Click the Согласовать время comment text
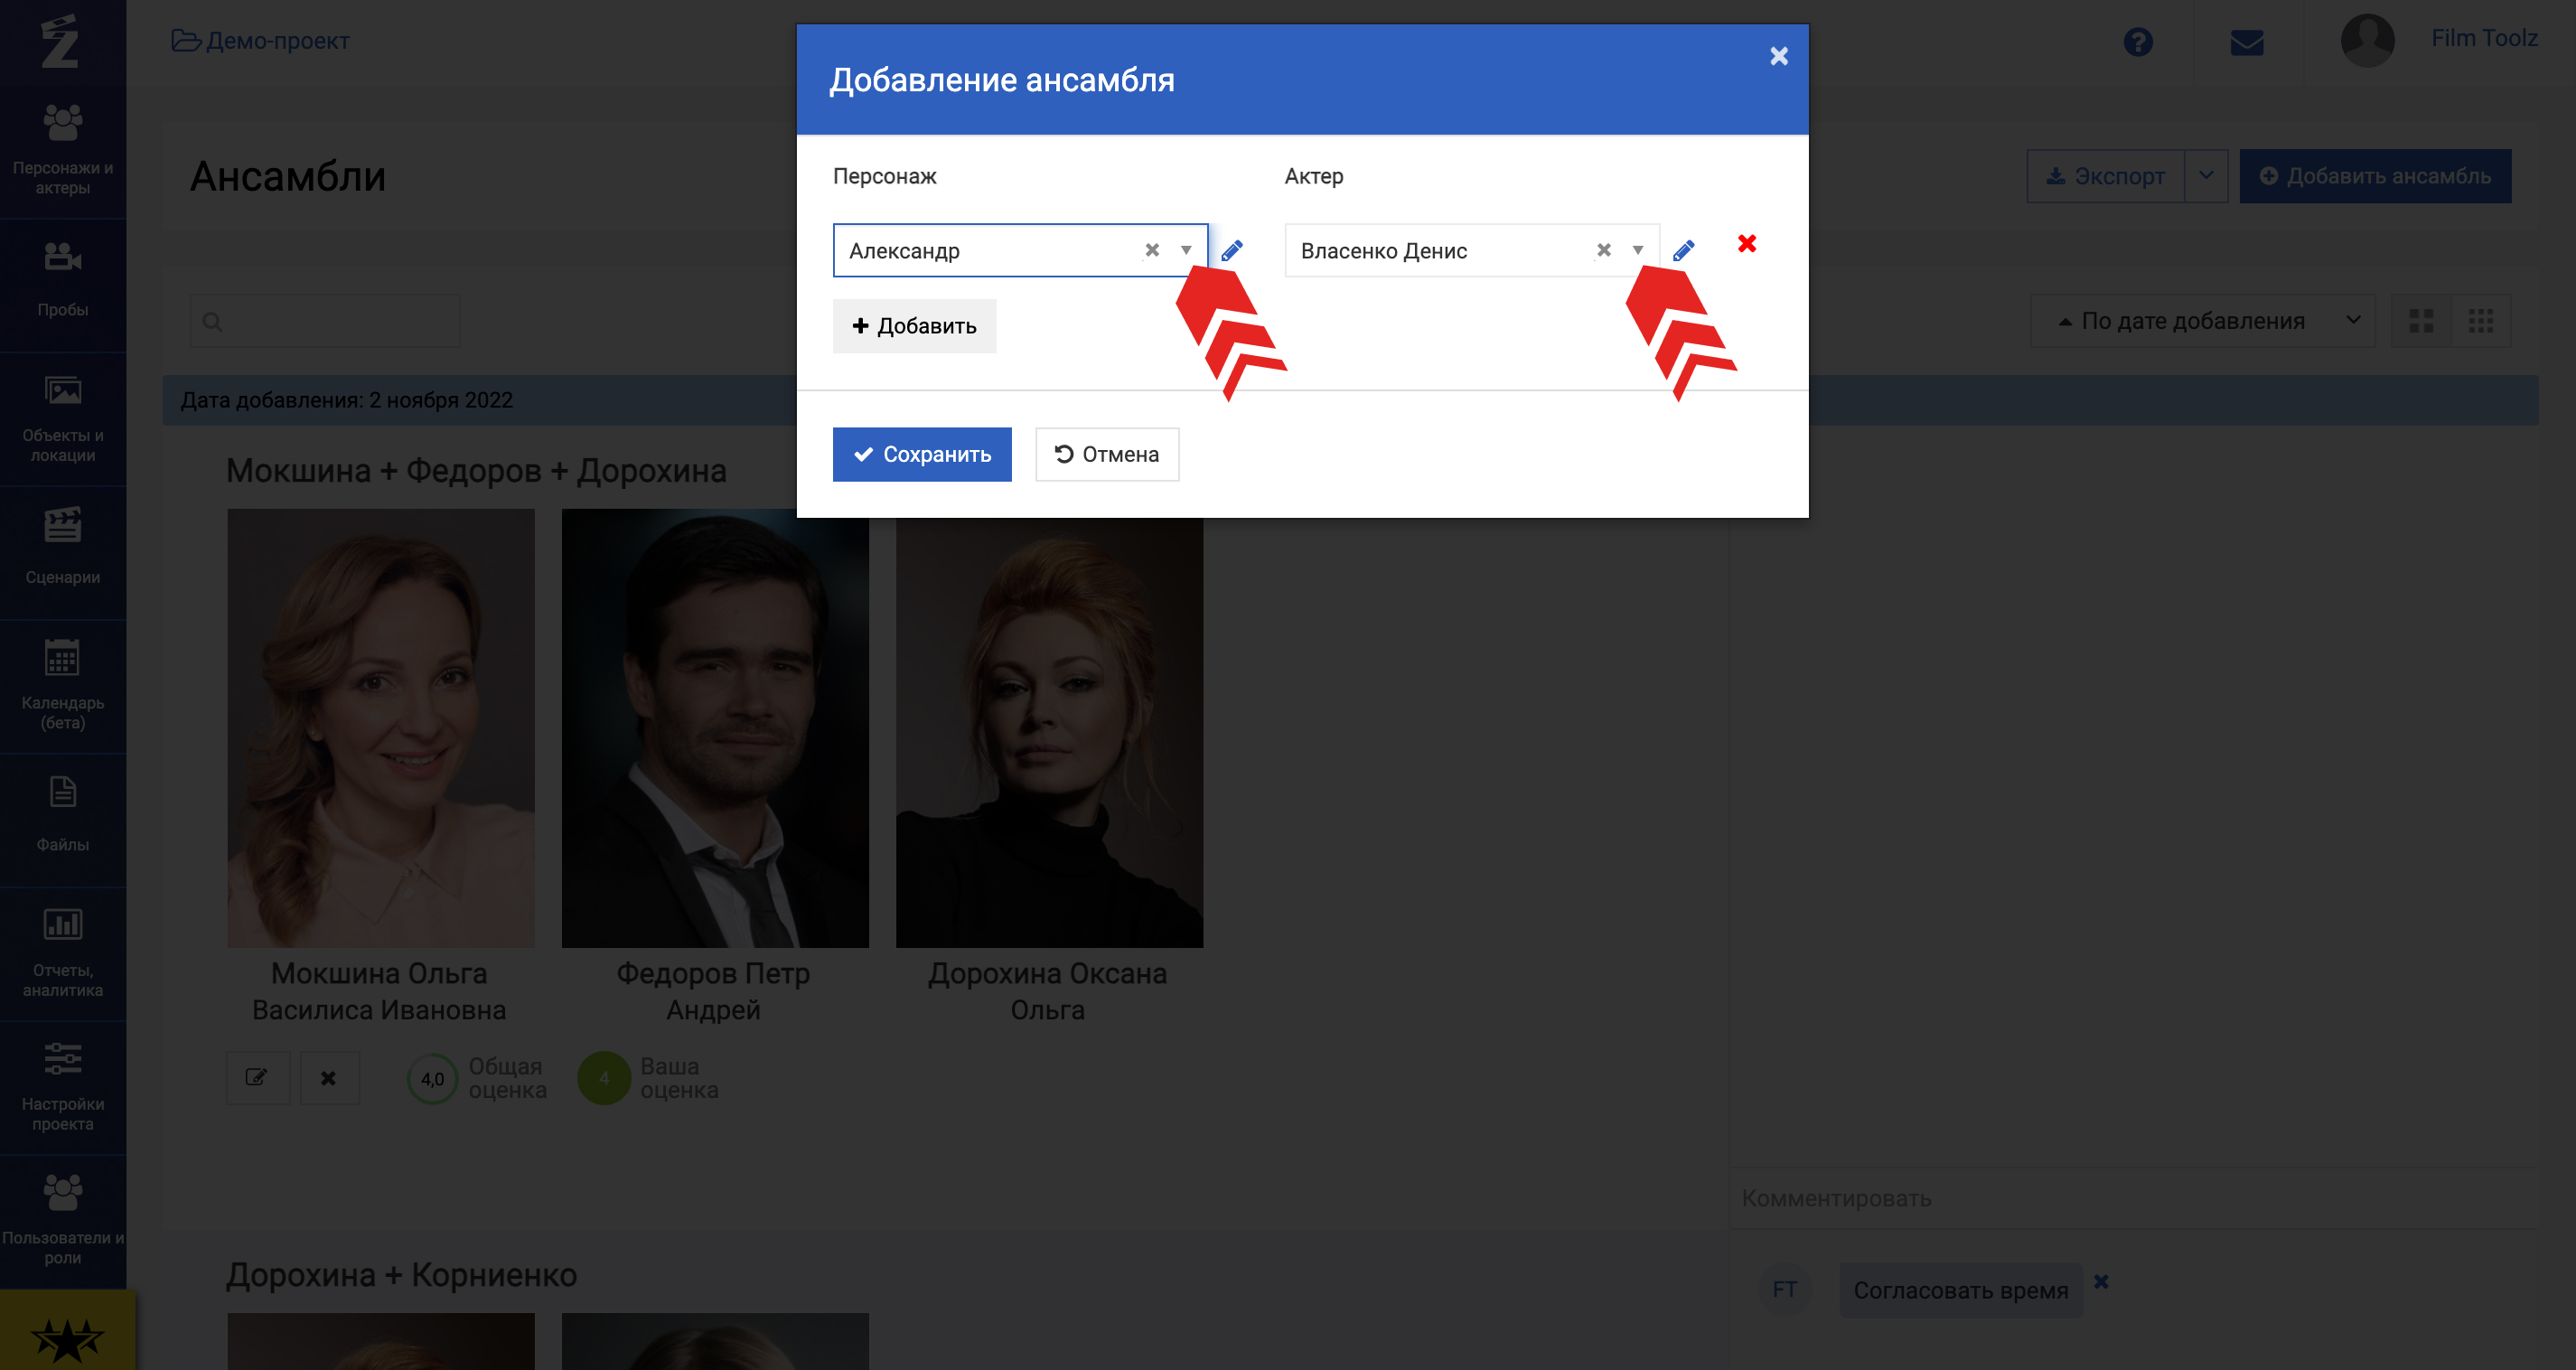Viewport: 2576px width, 1370px height. (x=1961, y=1290)
